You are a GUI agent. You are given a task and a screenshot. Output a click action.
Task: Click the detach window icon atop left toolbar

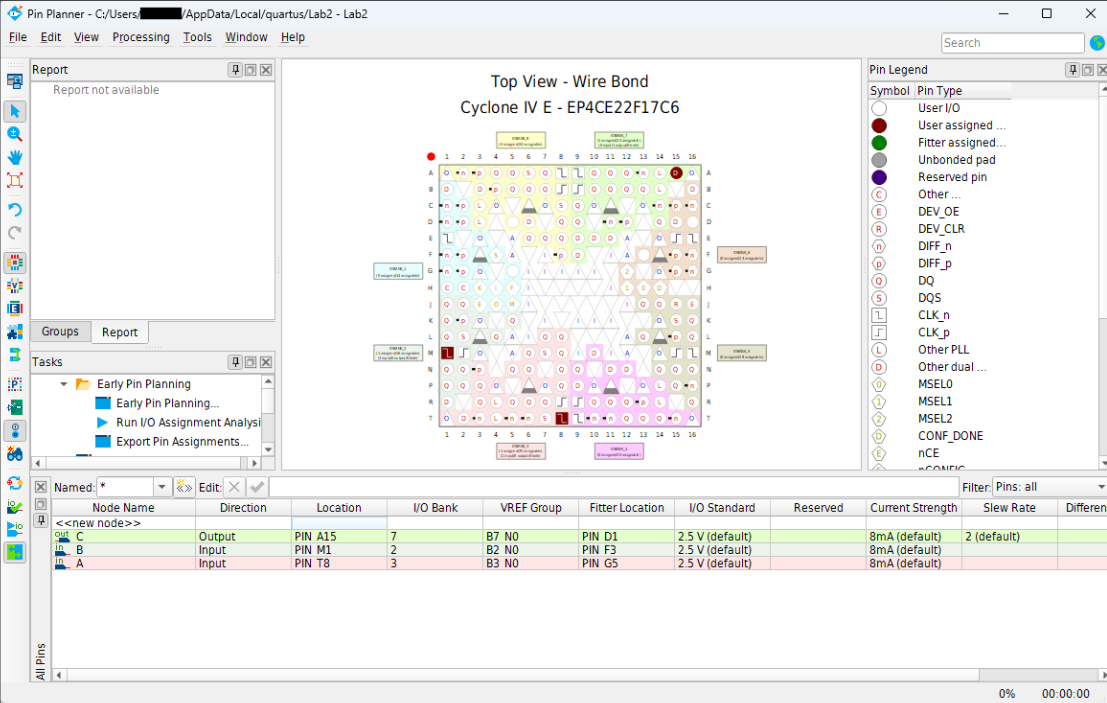tap(15, 81)
